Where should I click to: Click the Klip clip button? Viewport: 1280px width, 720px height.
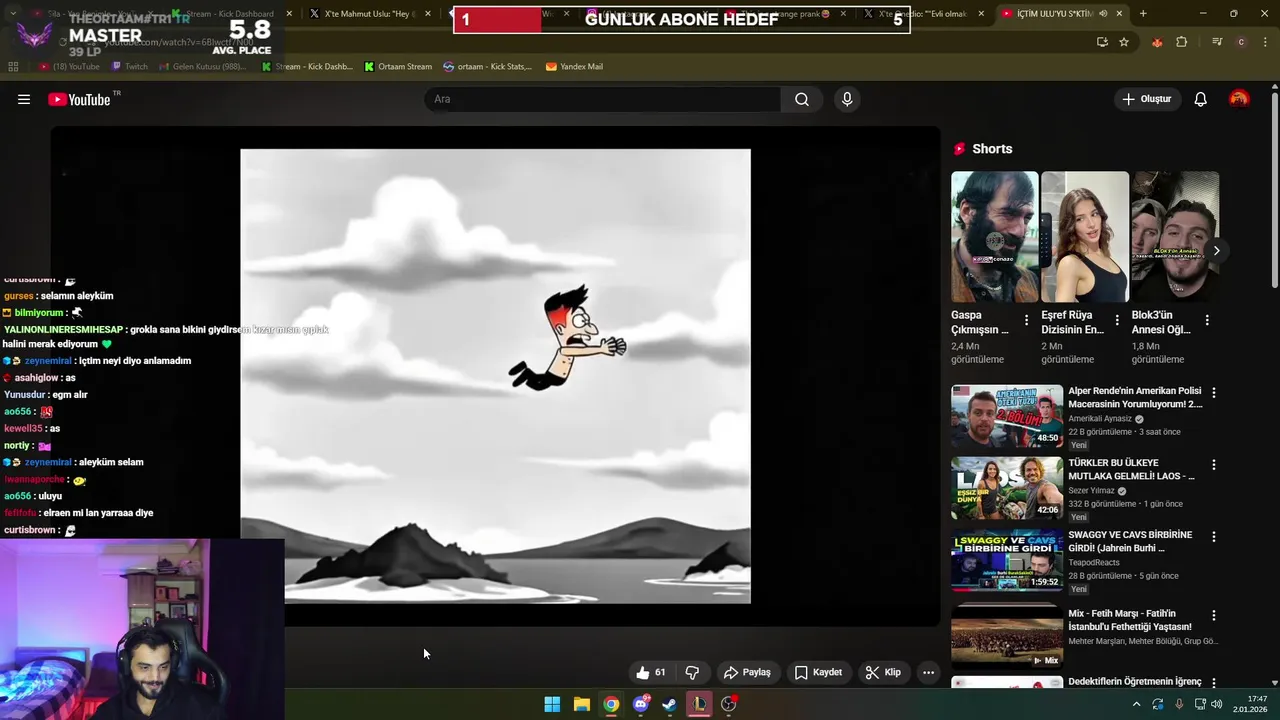point(883,672)
